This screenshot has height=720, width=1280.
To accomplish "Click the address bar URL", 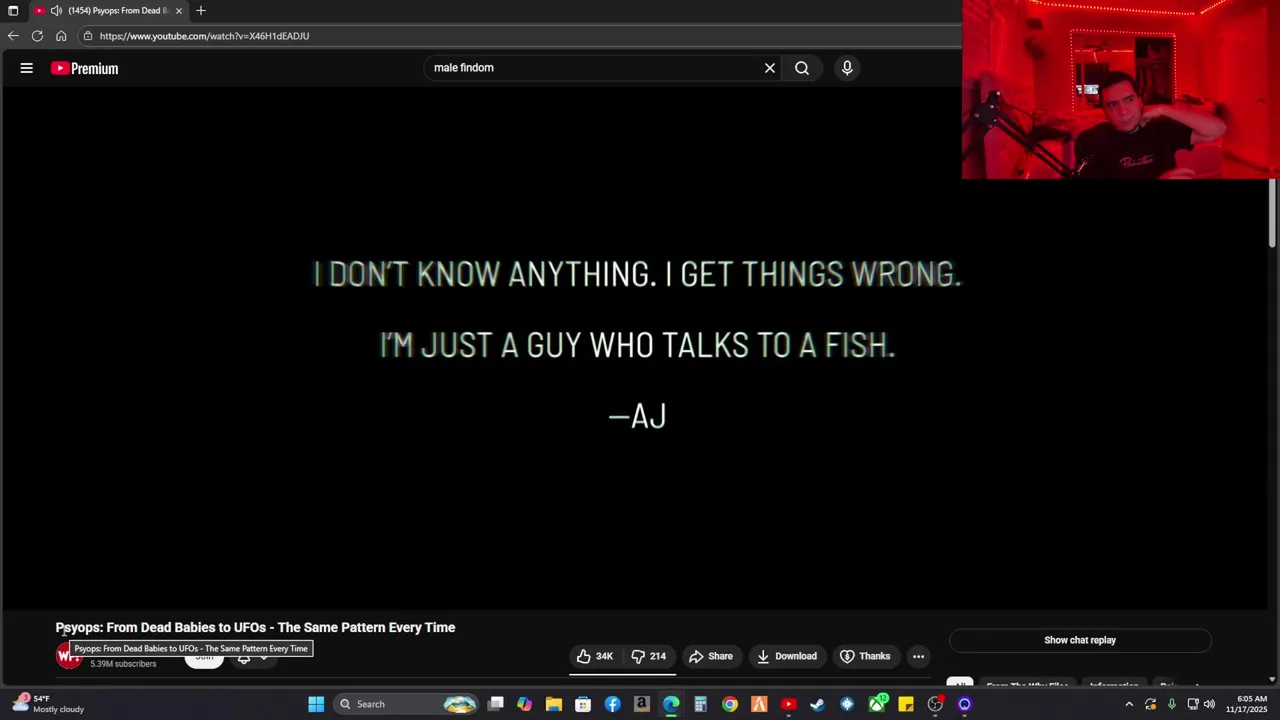I will click(x=204, y=36).
